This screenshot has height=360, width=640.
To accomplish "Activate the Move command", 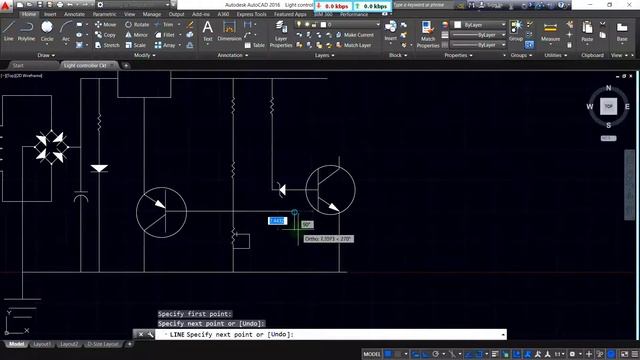I will [x=105, y=24].
